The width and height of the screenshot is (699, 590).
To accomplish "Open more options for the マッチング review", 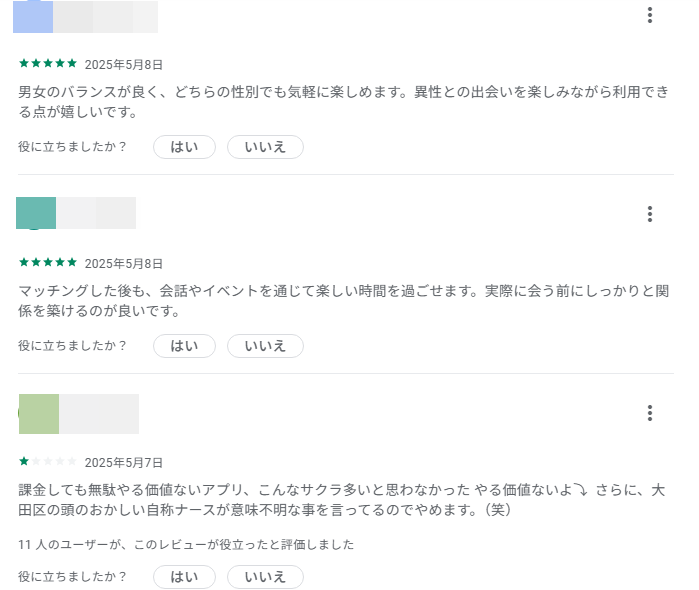I will tap(650, 214).
